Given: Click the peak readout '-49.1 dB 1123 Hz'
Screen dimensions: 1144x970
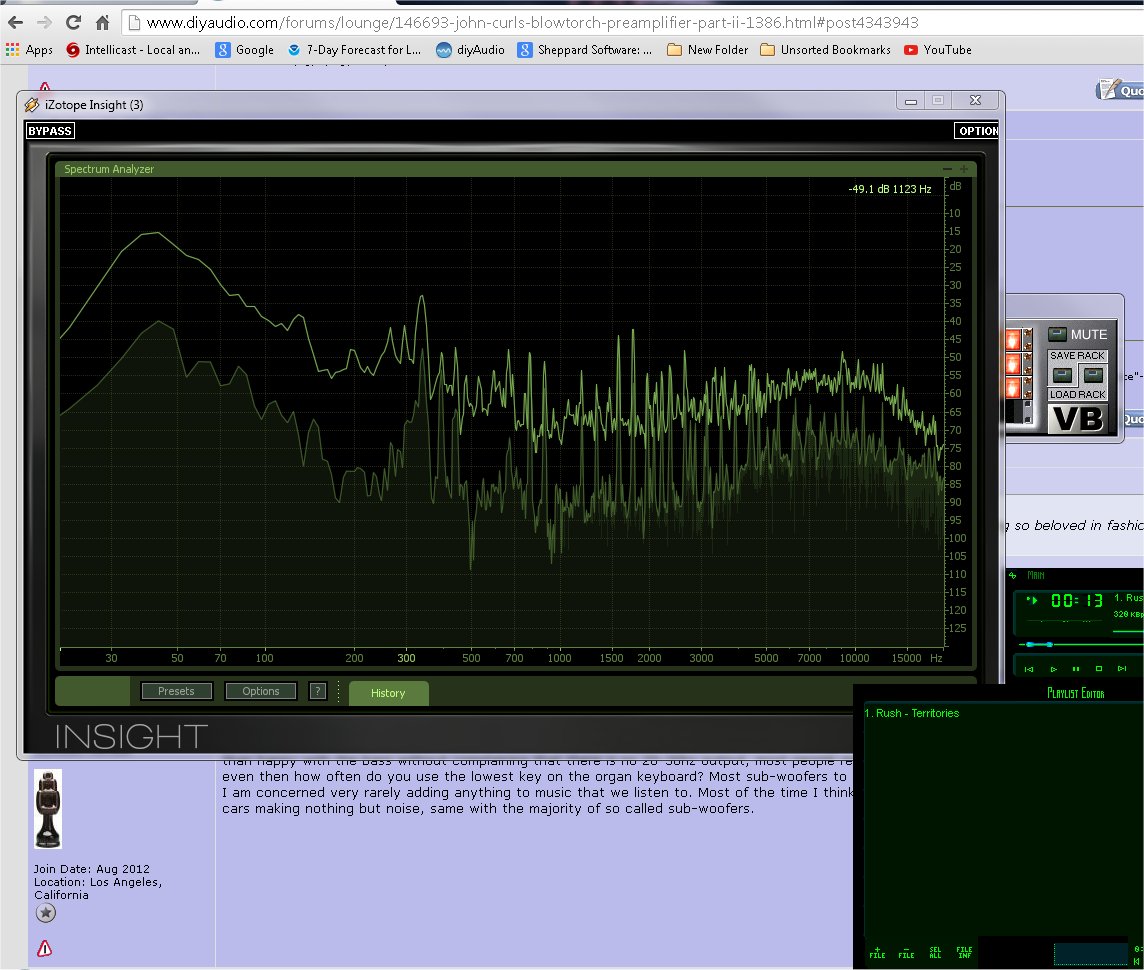Looking at the screenshot, I should [889, 189].
